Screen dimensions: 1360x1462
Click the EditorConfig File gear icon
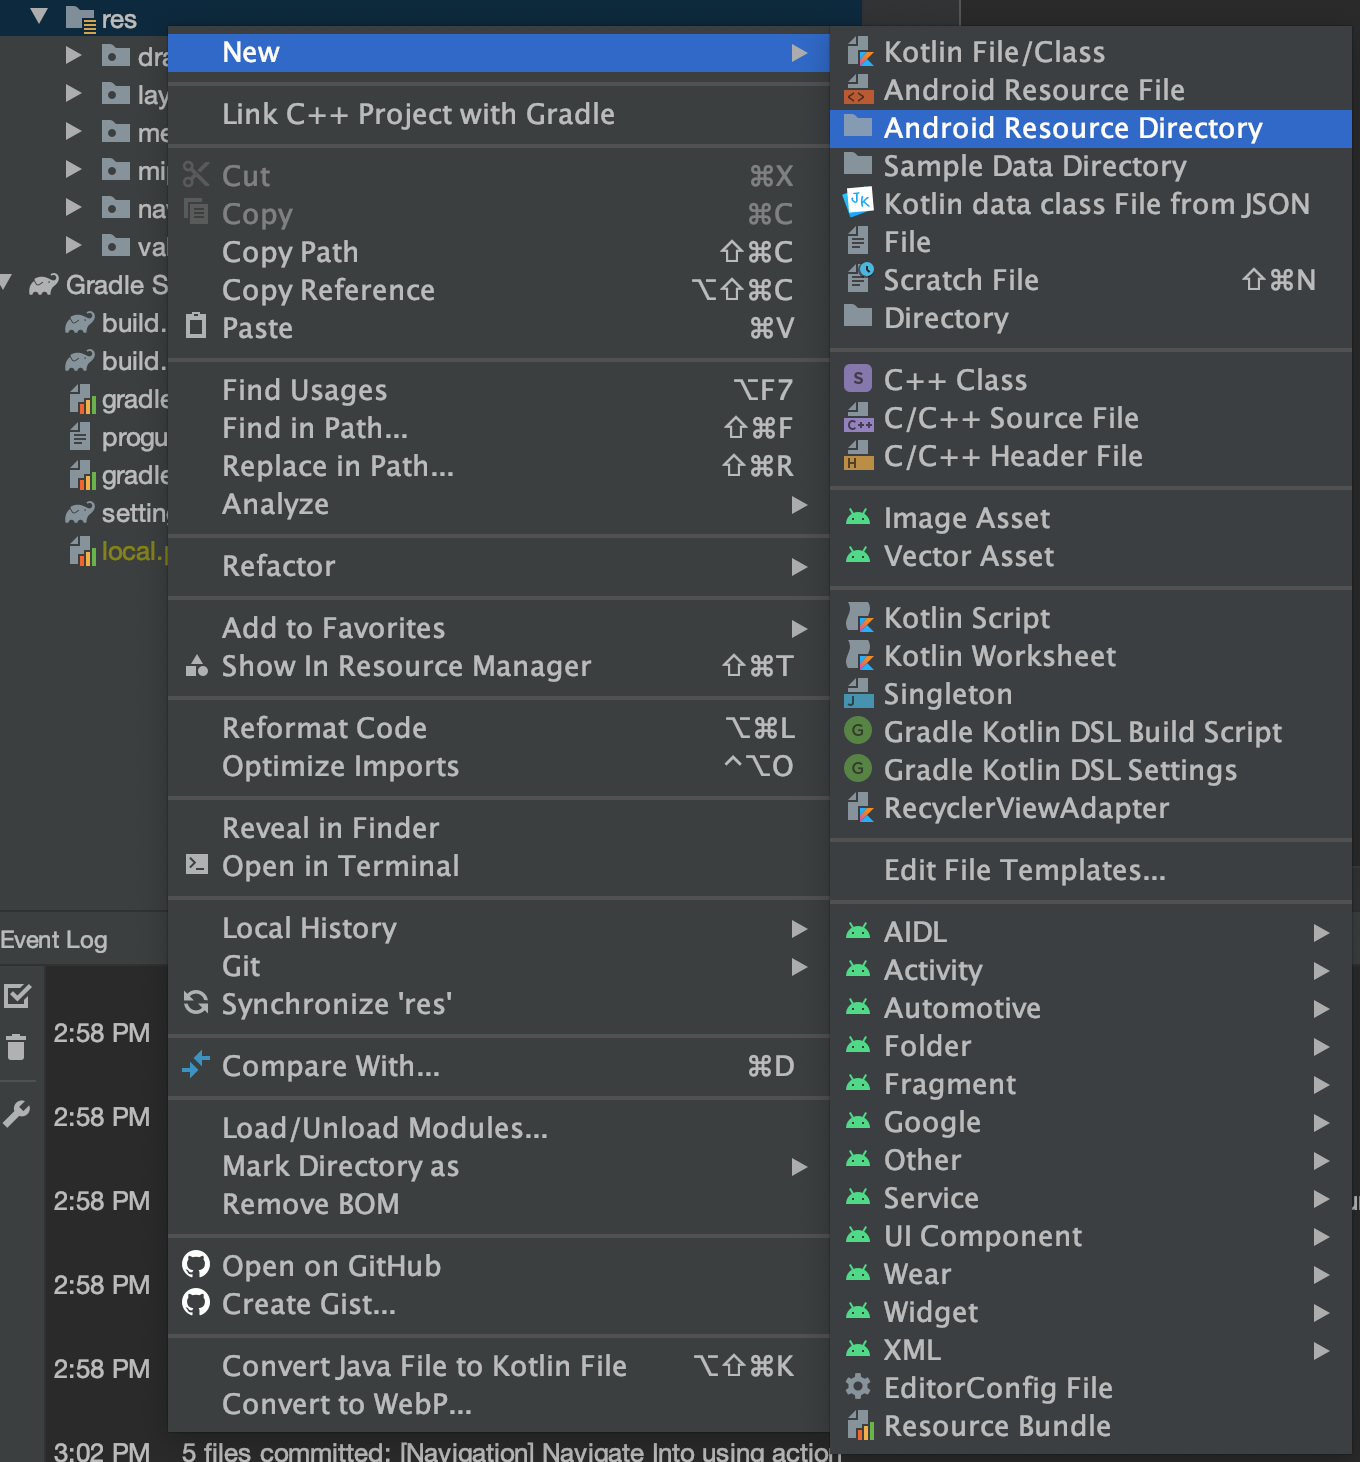[x=858, y=1387]
